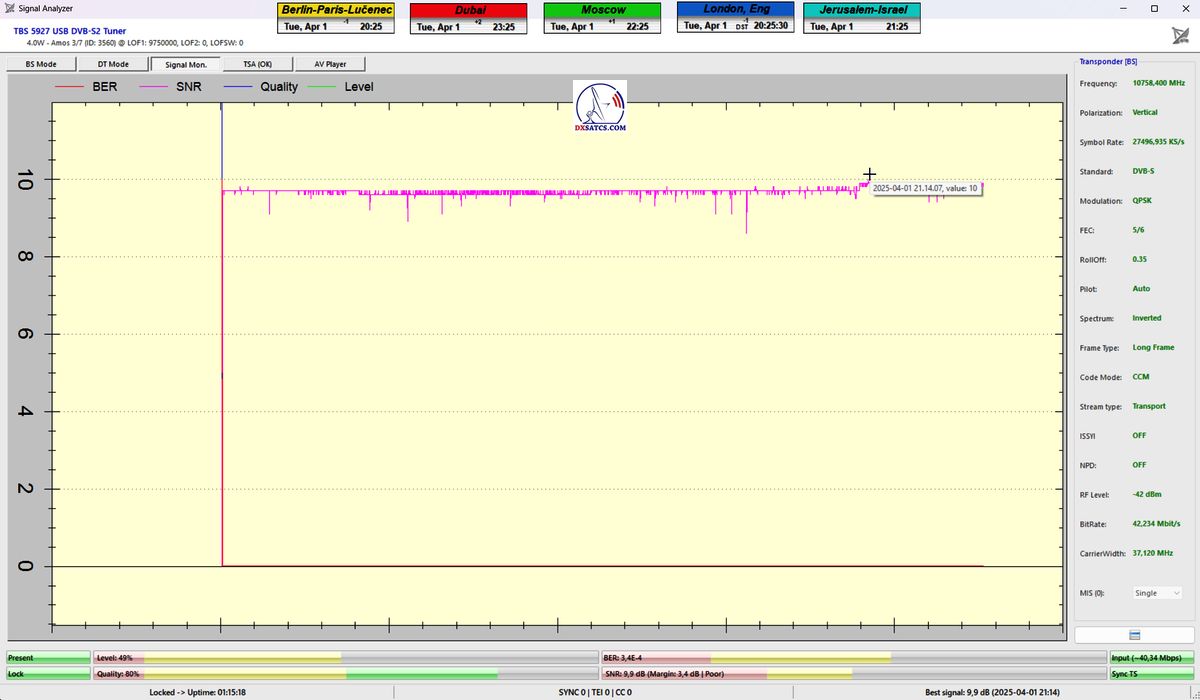Open the MIS Single dropdown
This screenshot has height=700, width=1200.
click(1157, 593)
